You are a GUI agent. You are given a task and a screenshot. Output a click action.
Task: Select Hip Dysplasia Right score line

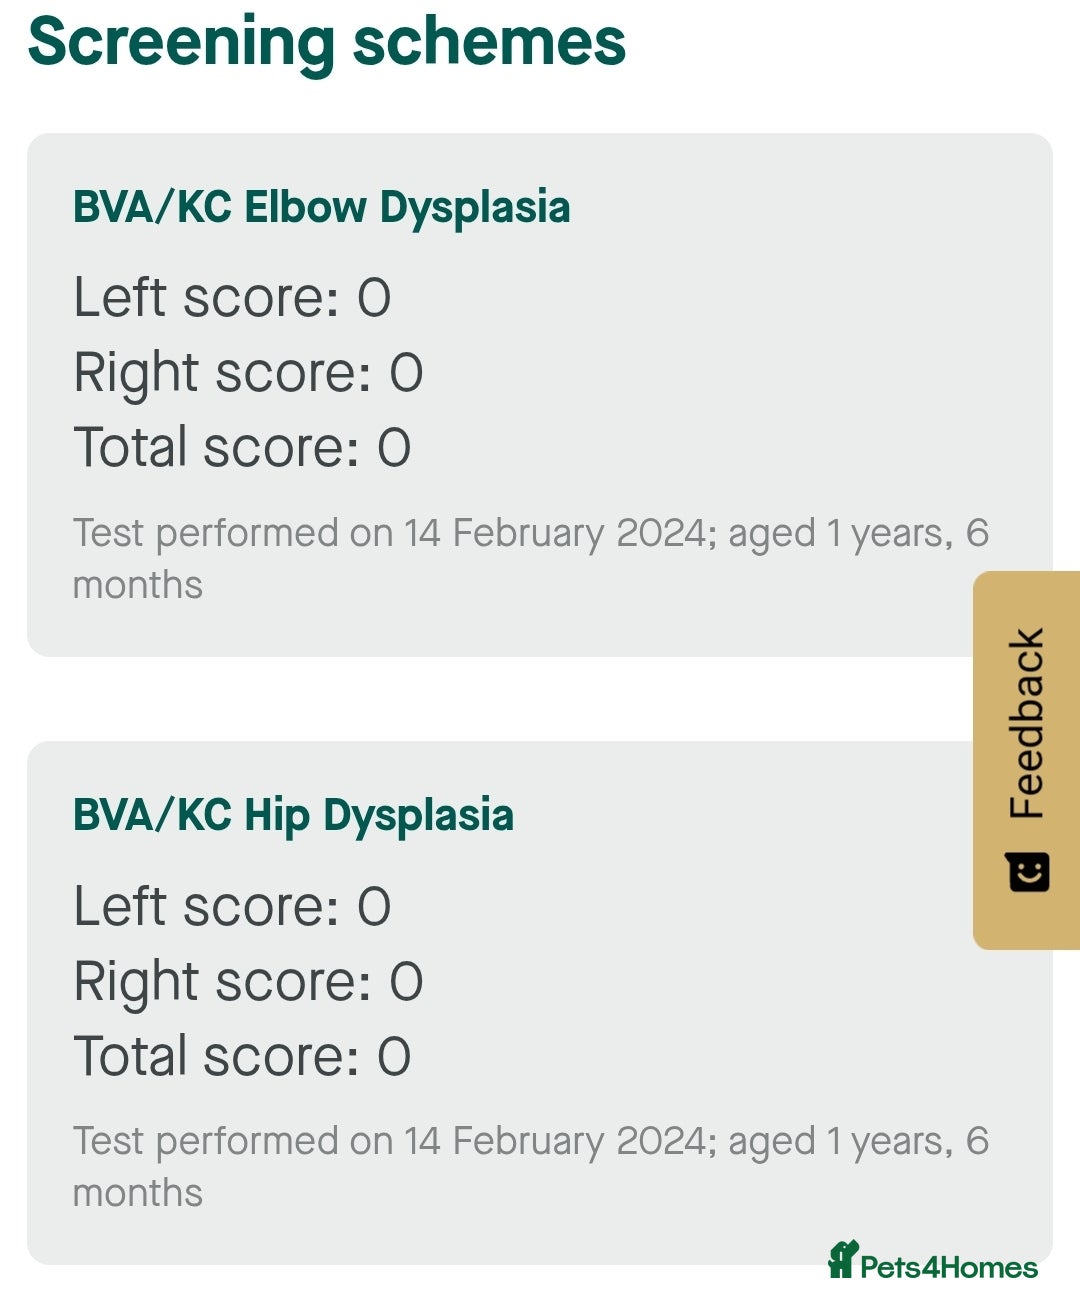point(248,981)
